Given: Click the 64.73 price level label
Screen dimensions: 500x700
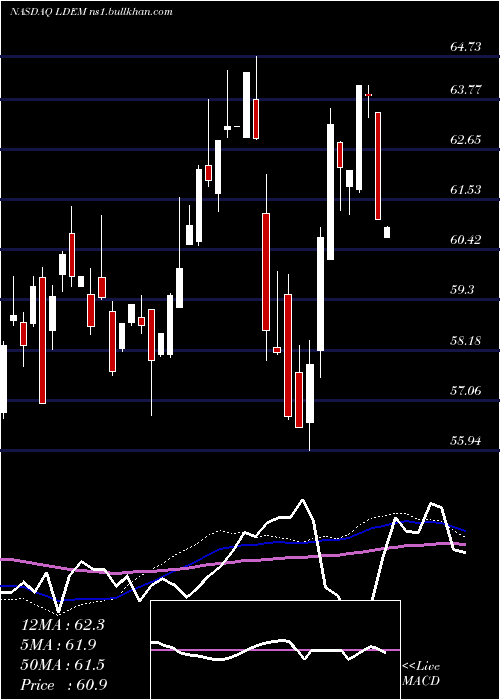Looking at the screenshot, I should pos(466,46).
